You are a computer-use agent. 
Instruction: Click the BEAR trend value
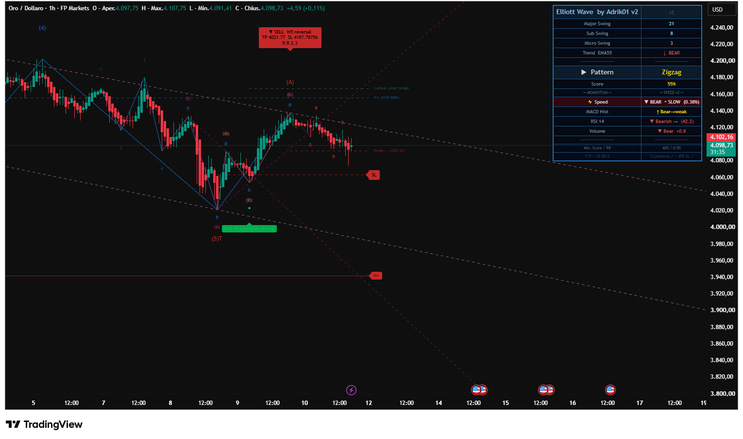click(x=671, y=53)
